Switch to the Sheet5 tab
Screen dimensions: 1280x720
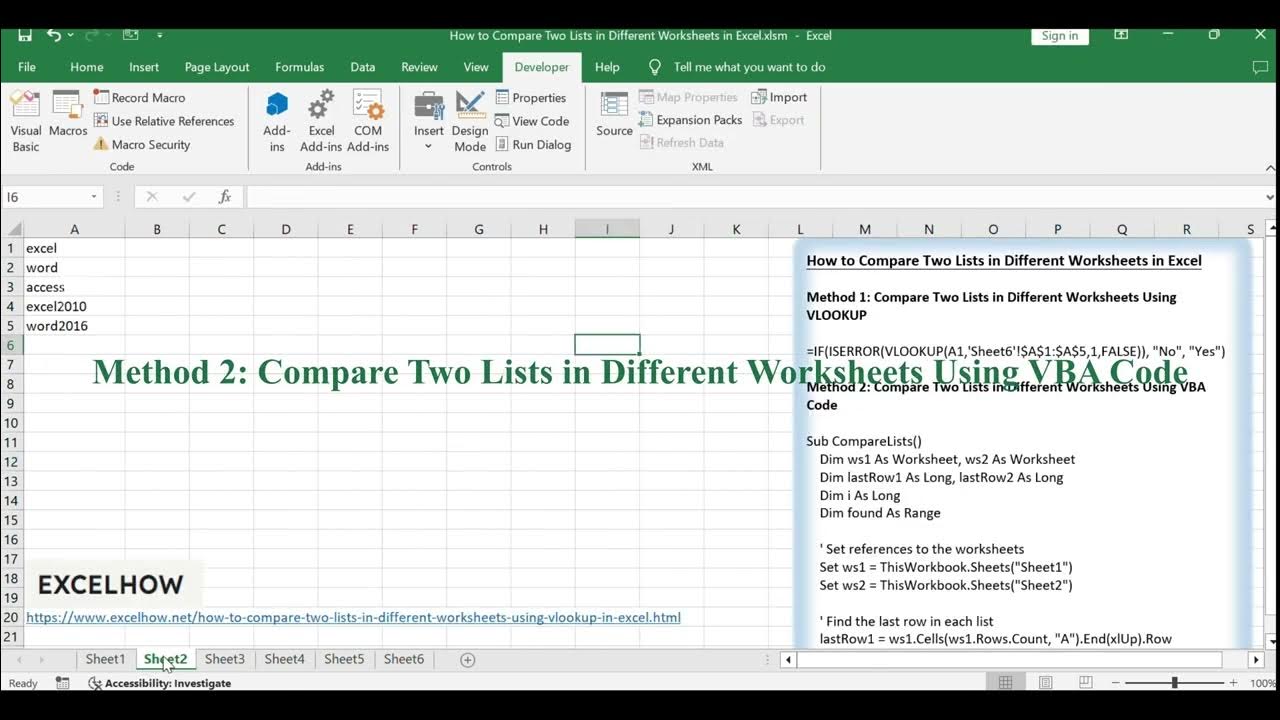(x=344, y=659)
